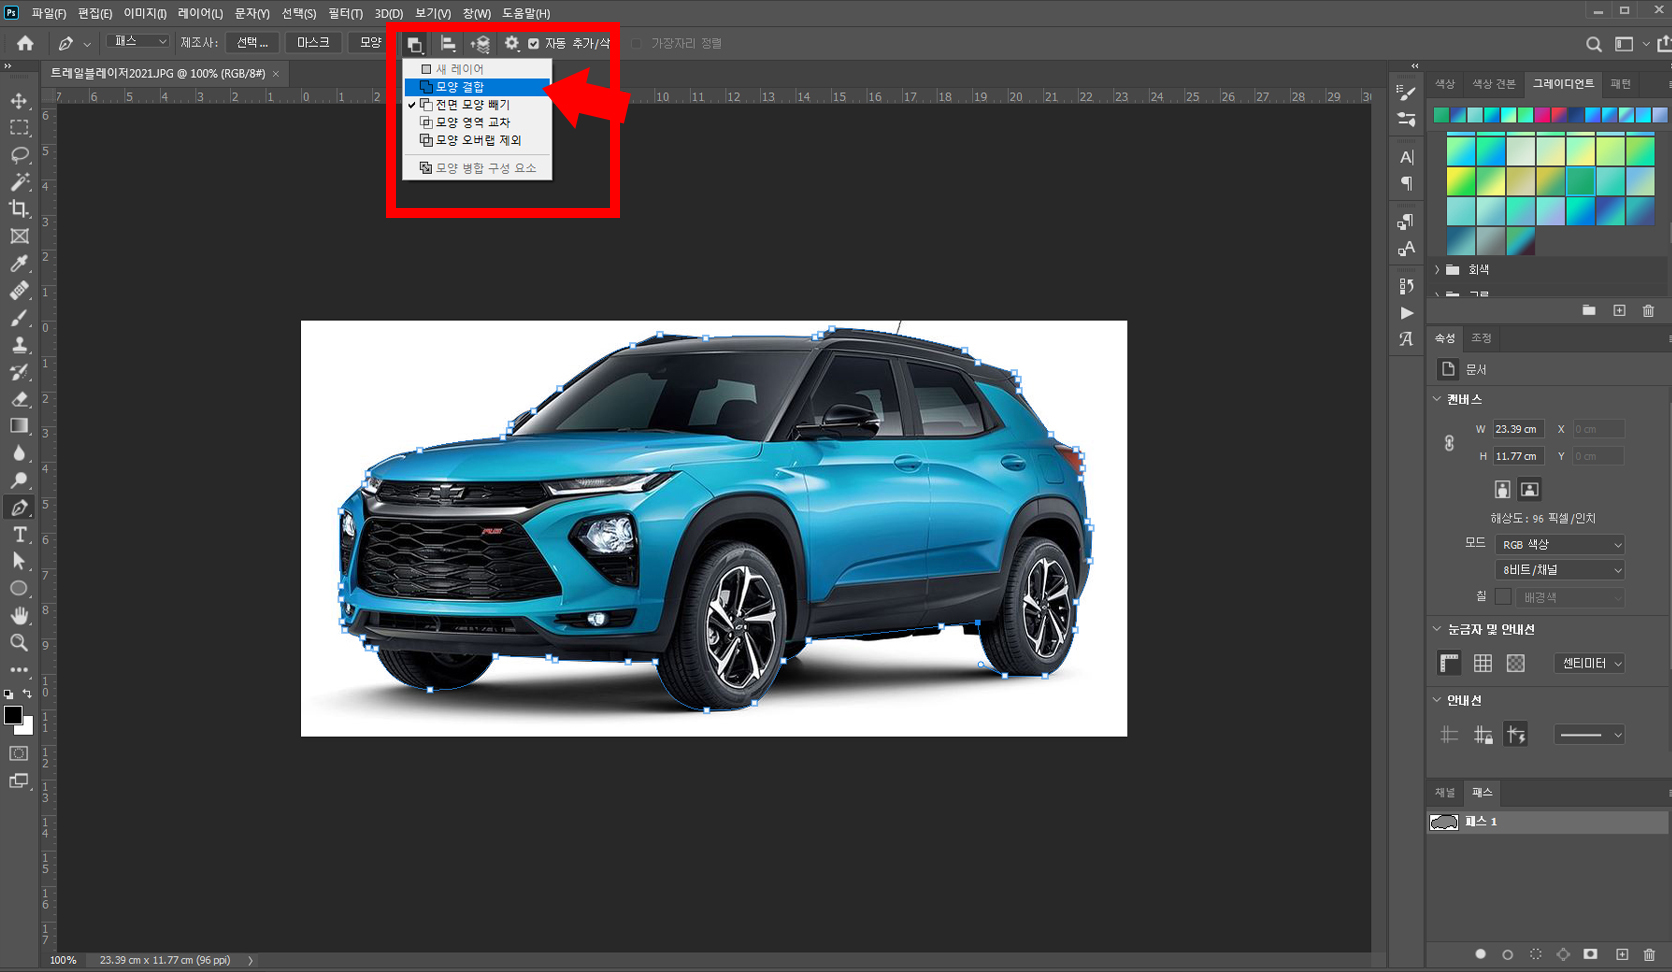Viewport: 1672px width, 972px height.
Task: Create new path in Paths panel
Action: tap(1622, 954)
